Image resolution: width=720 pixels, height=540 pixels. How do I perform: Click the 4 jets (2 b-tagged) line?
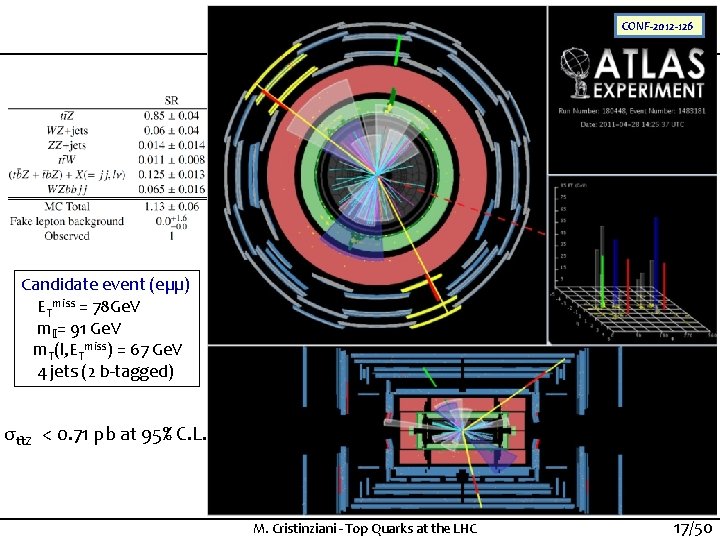[106, 371]
